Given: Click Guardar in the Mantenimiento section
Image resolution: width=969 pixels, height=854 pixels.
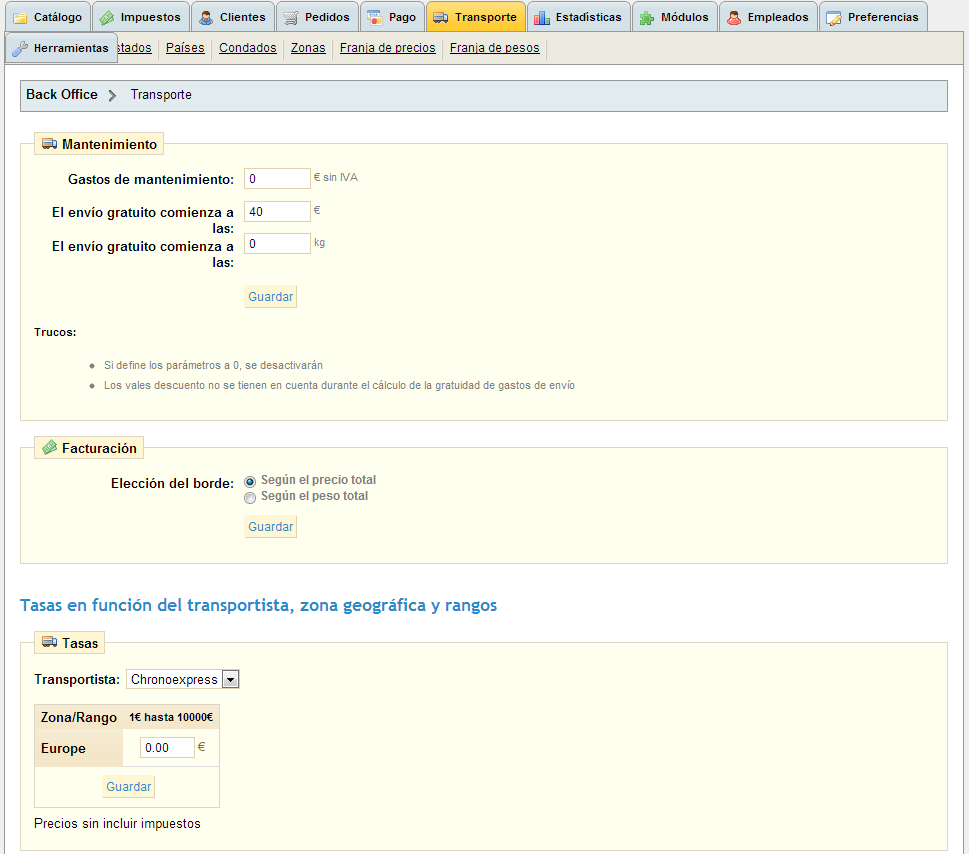Looking at the screenshot, I should click(271, 297).
